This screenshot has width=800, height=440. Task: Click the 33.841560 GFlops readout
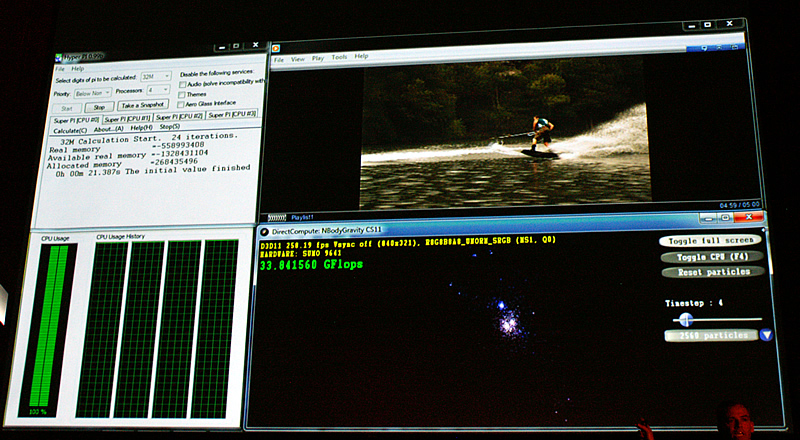tap(311, 265)
